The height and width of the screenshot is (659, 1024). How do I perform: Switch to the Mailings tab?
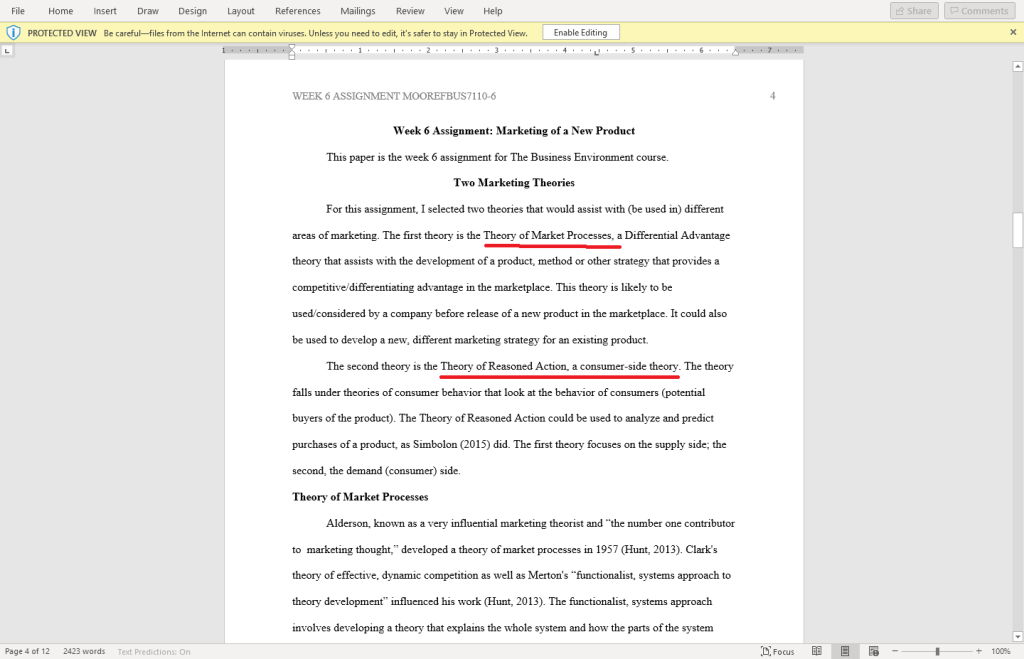coord(357,11)
